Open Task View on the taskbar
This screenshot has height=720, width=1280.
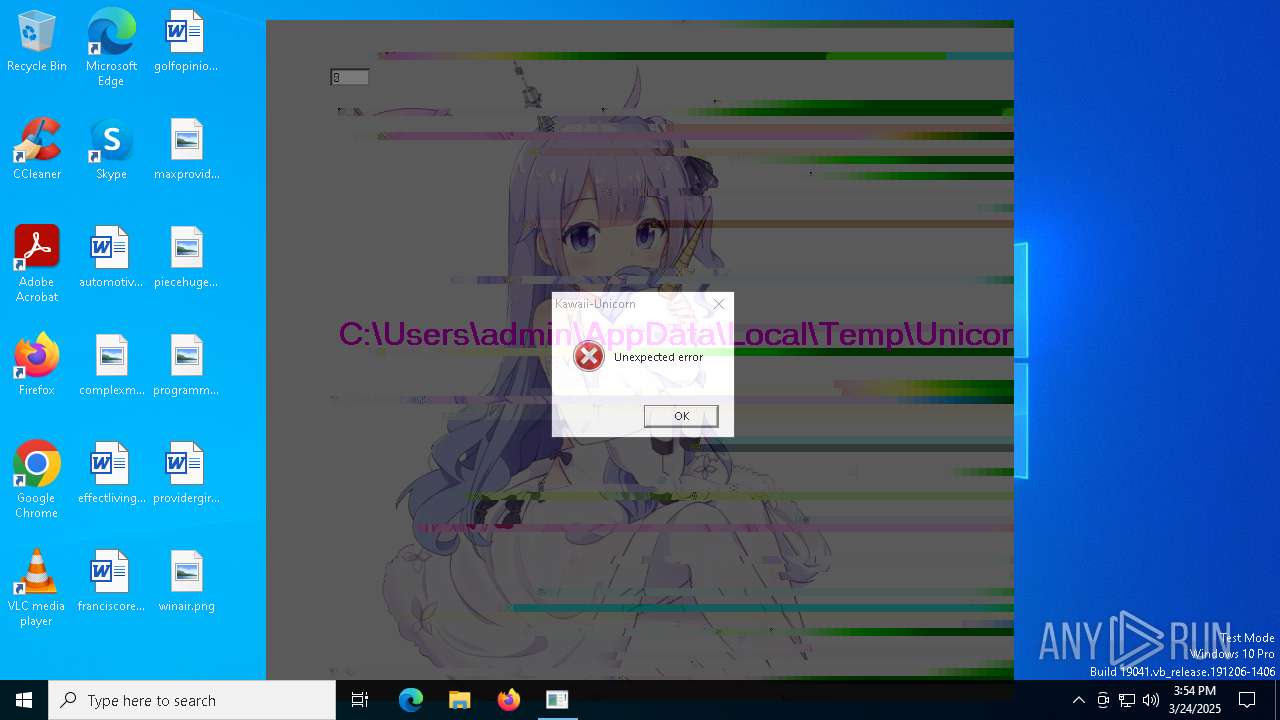coord(360,700)
